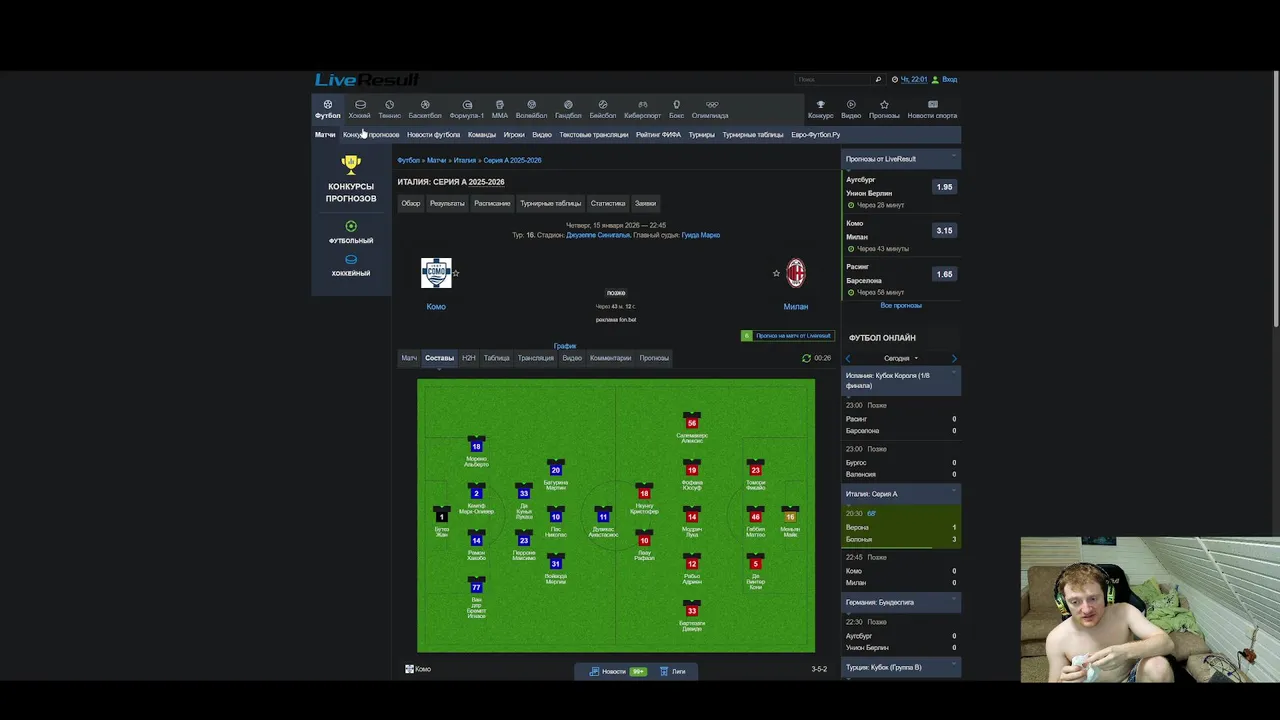Toggle favorite star for Комо
The width and height of the screenshot is (1280, 720).
[x=456, y=273]
